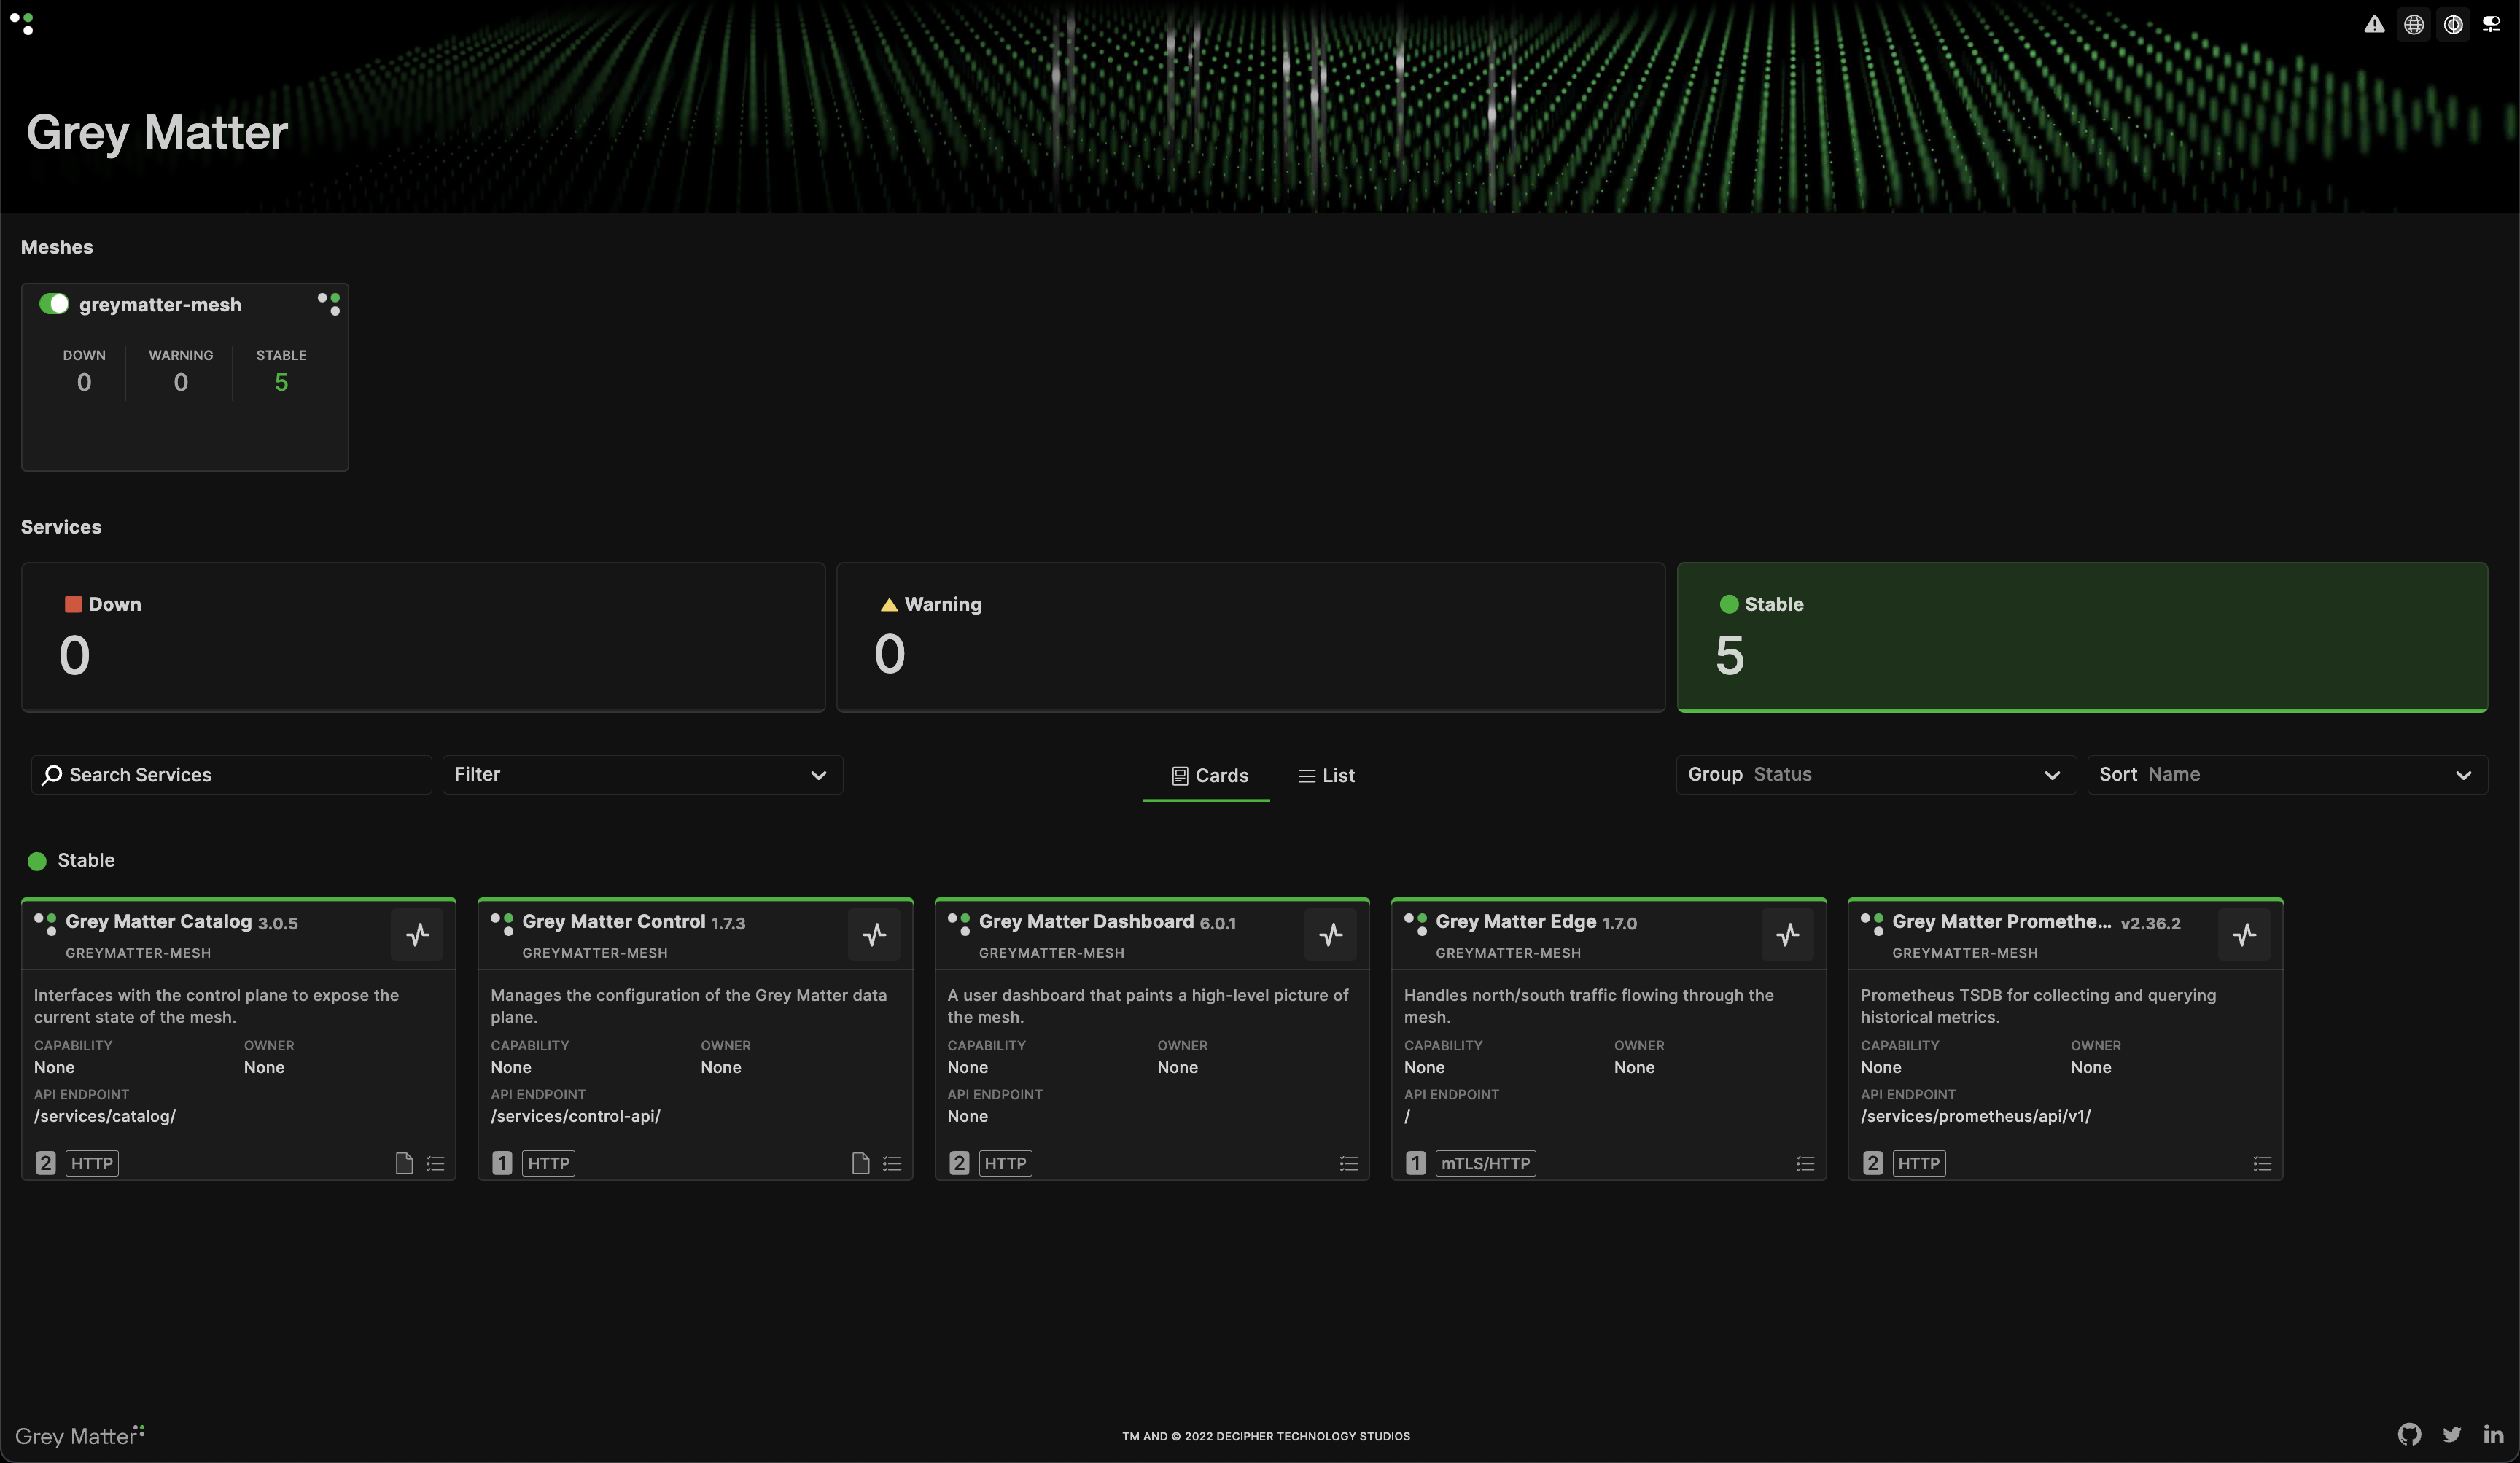Select the Stable services status filter
The image size is (2520, 1463).
2081,636
